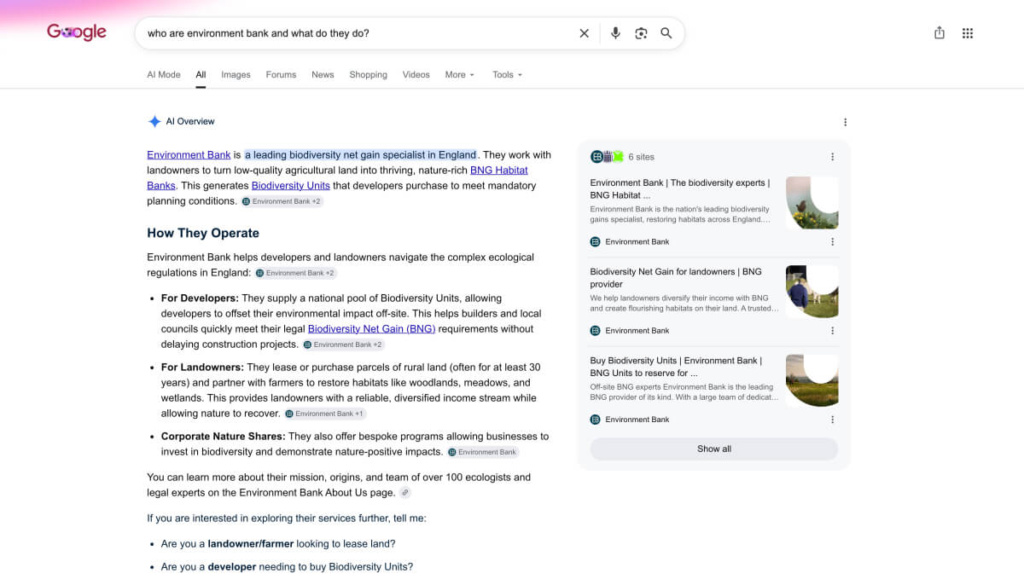This screenshot has width=1024, height=585.
Task: Open the 6 sites panel three-dot menu
Action: point(832,157)
